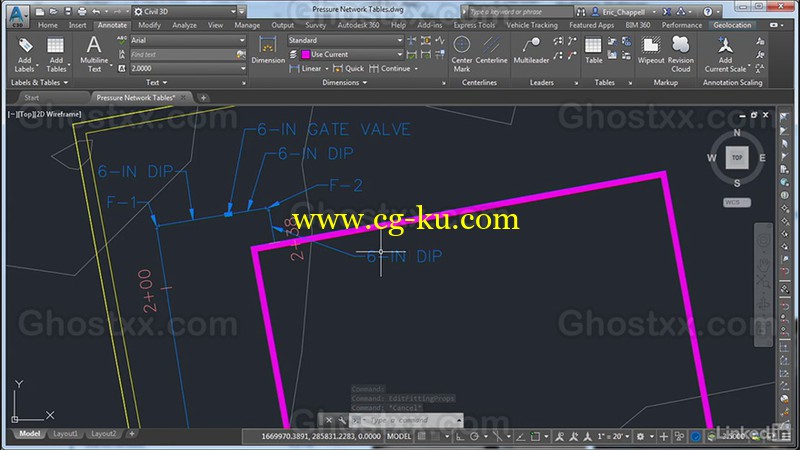Click the Continue dimension tool
This screenshot has height=450, width=800.
coord(391,68)
